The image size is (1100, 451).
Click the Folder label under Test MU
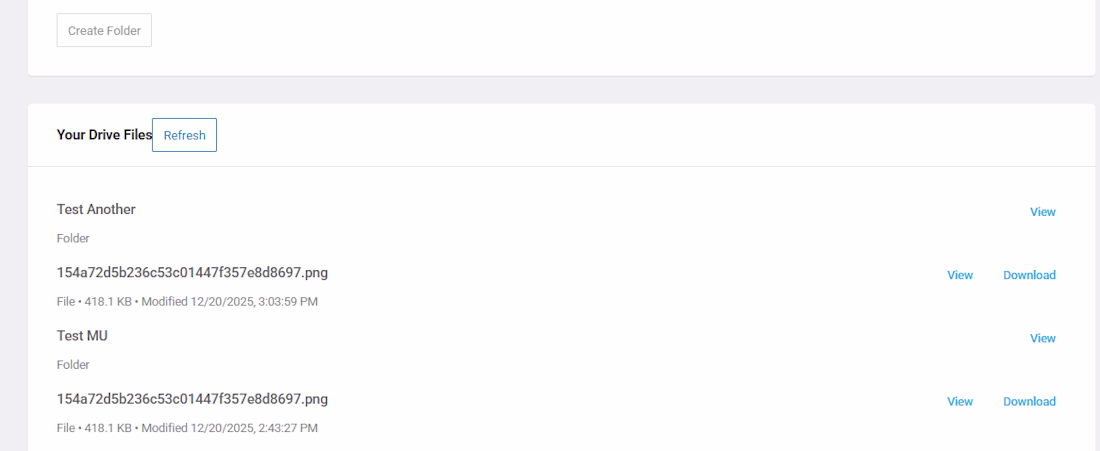[73, 365]
